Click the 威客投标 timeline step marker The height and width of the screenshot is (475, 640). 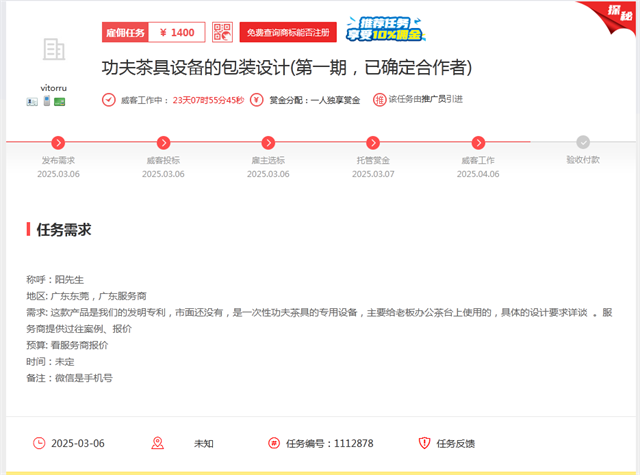coord(163,143)
